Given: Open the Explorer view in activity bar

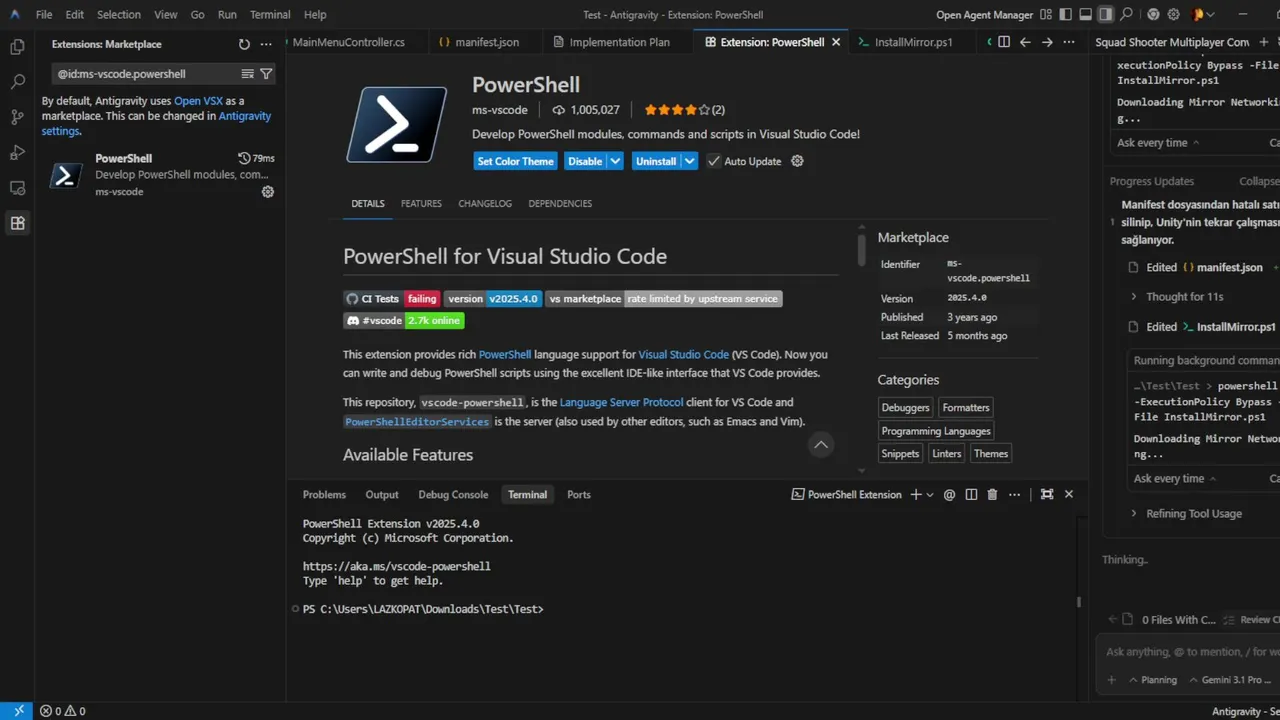Looking at the screenshot, I should 17,47.
